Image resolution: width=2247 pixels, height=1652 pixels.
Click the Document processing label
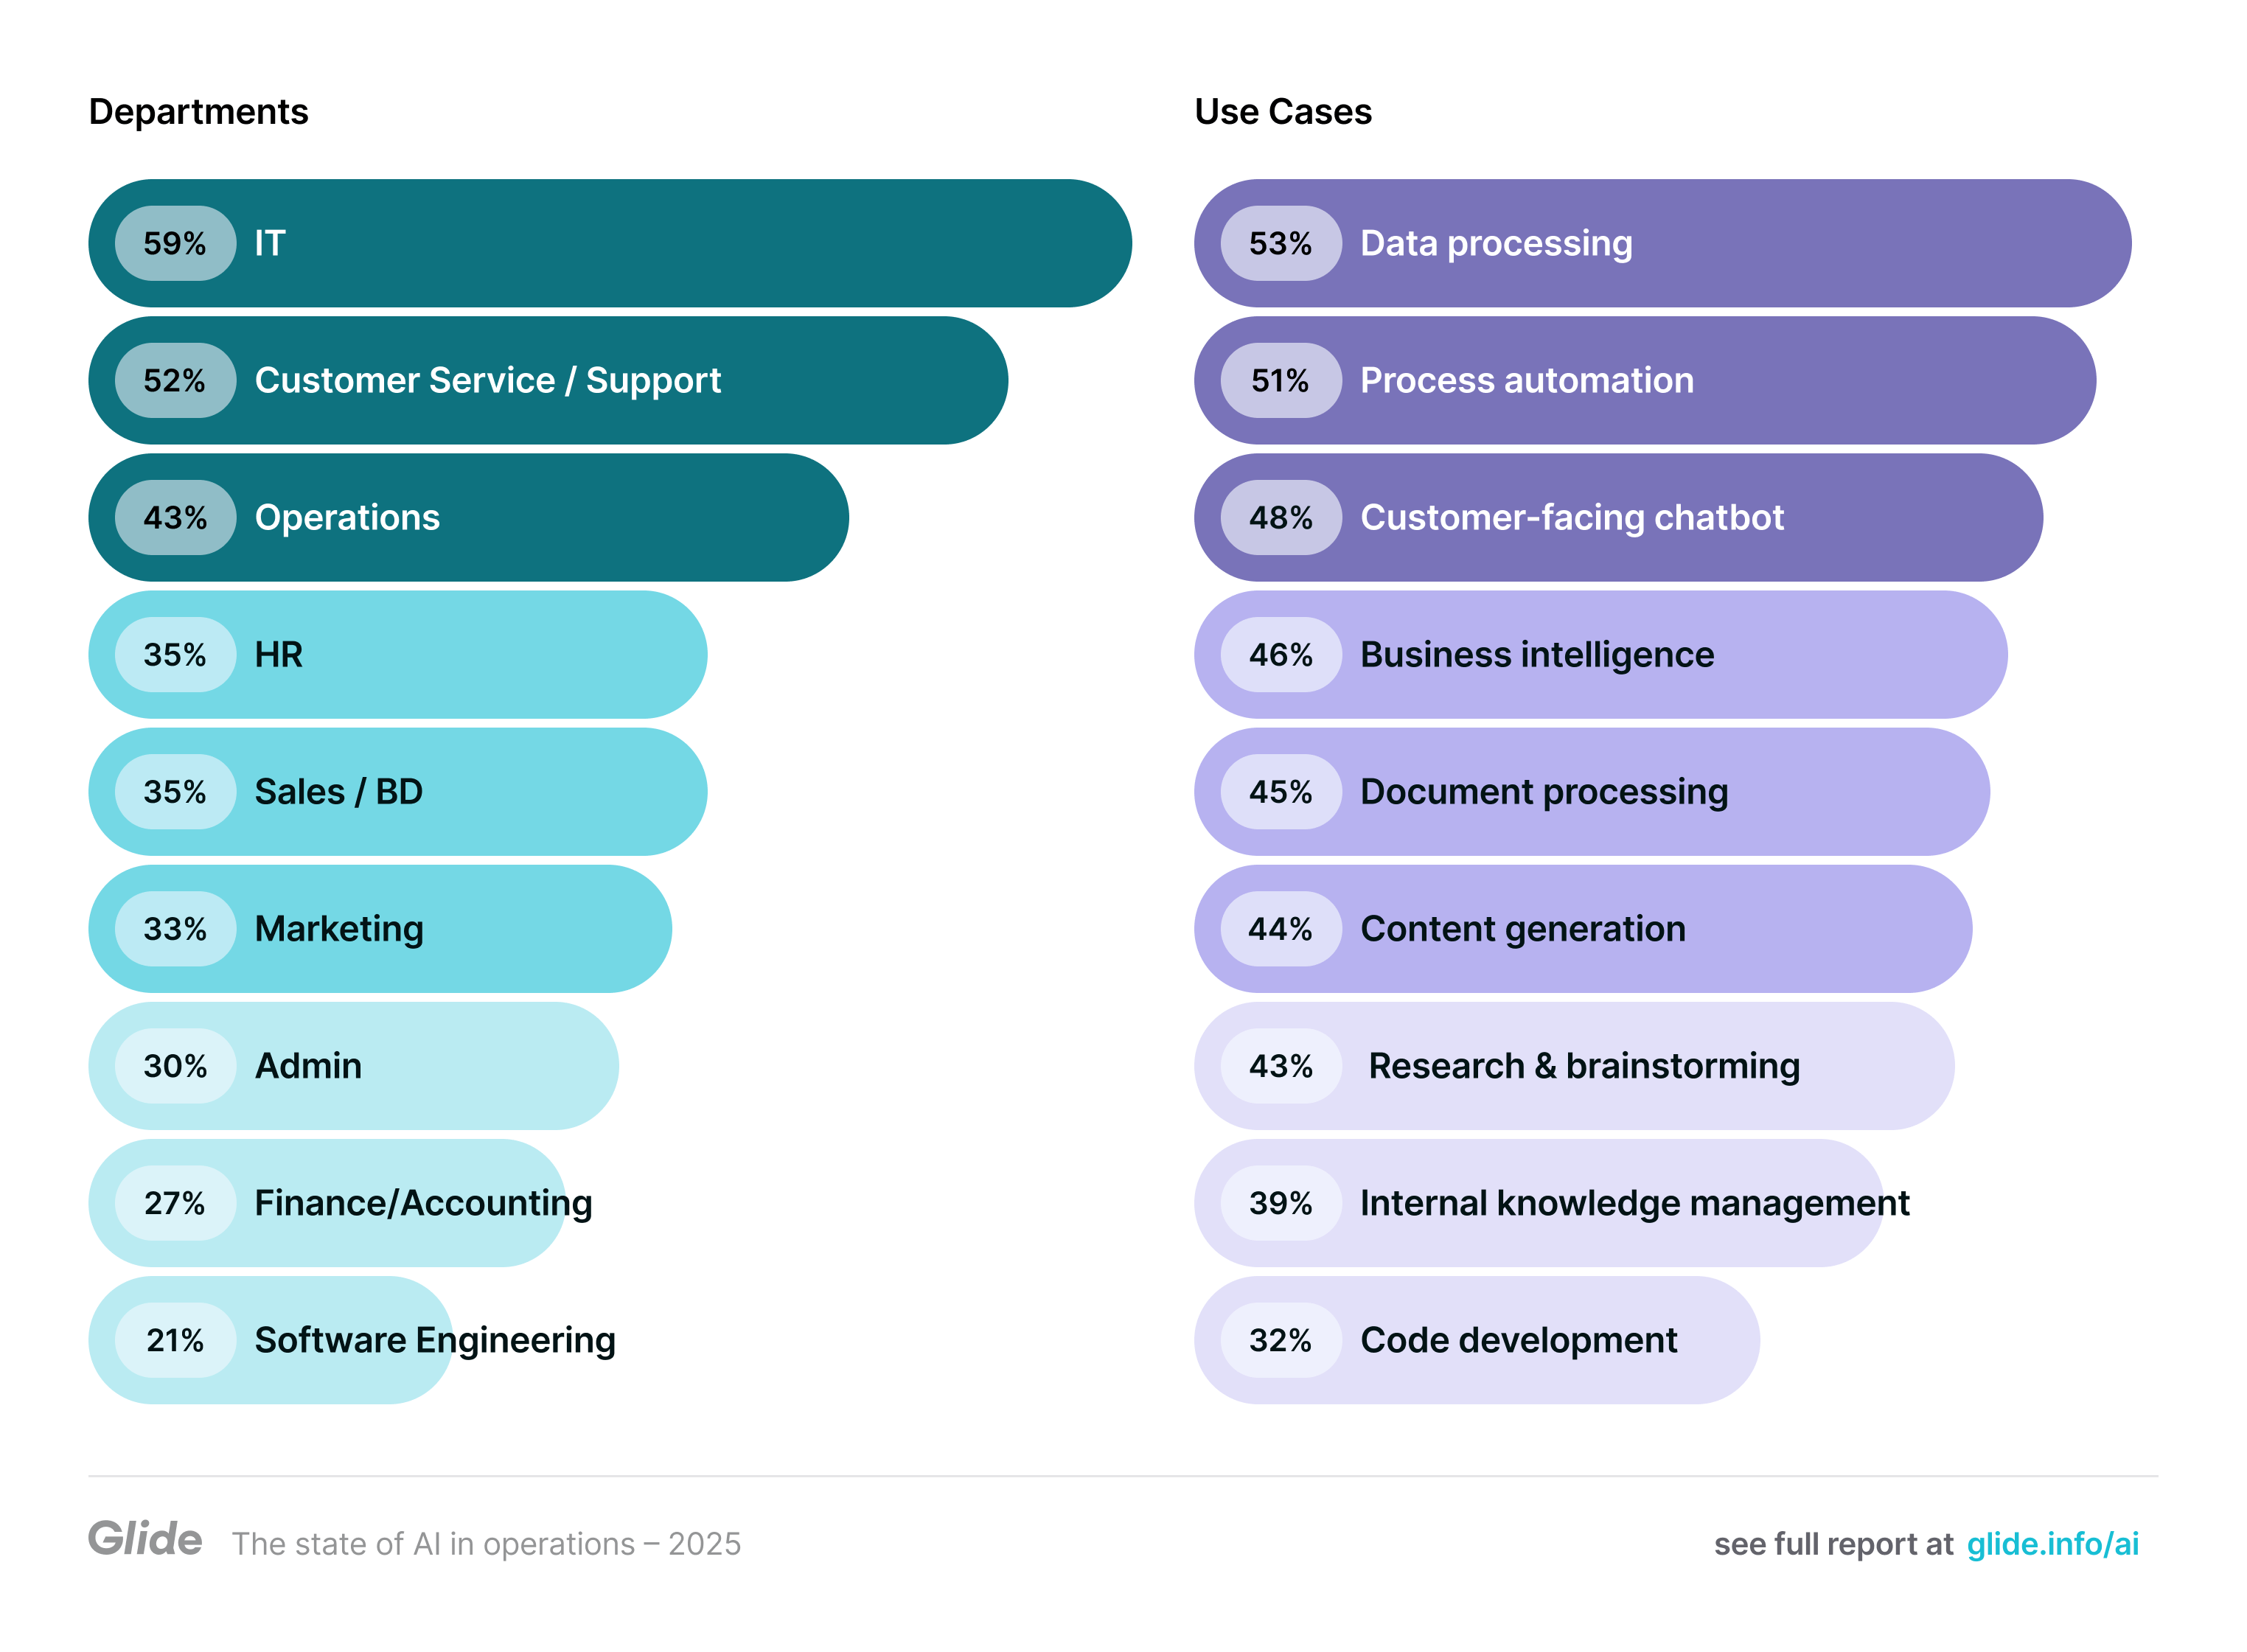pyautogui.click(x=1543, y=792)
